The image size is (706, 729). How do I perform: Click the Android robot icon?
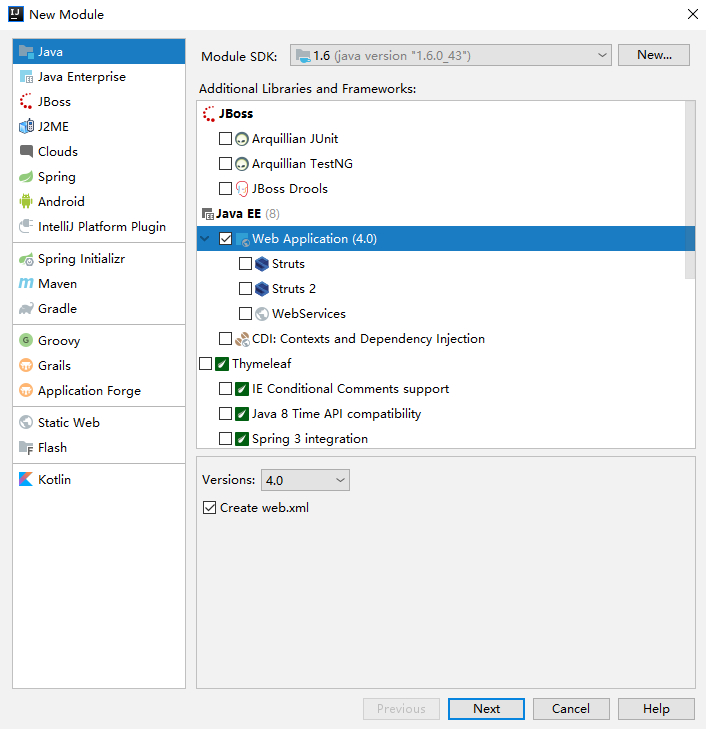pos(26,202)
